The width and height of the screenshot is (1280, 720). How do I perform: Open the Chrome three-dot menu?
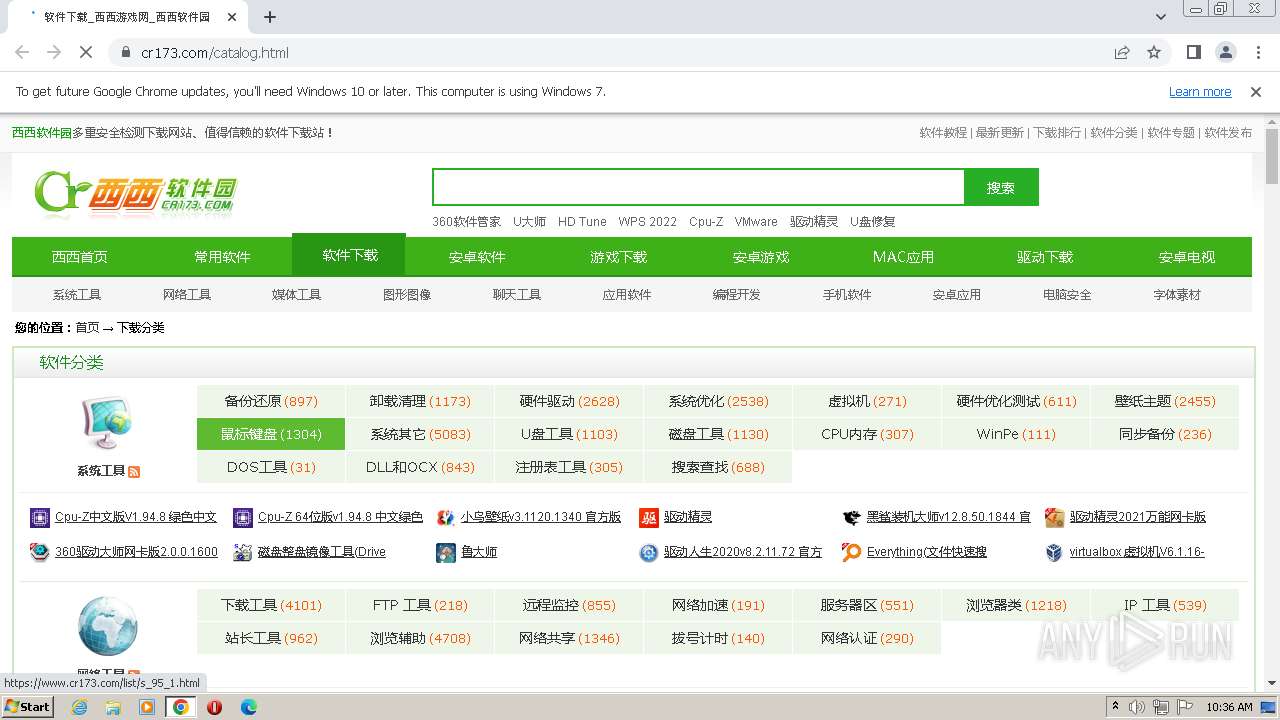click(1256, 52)
